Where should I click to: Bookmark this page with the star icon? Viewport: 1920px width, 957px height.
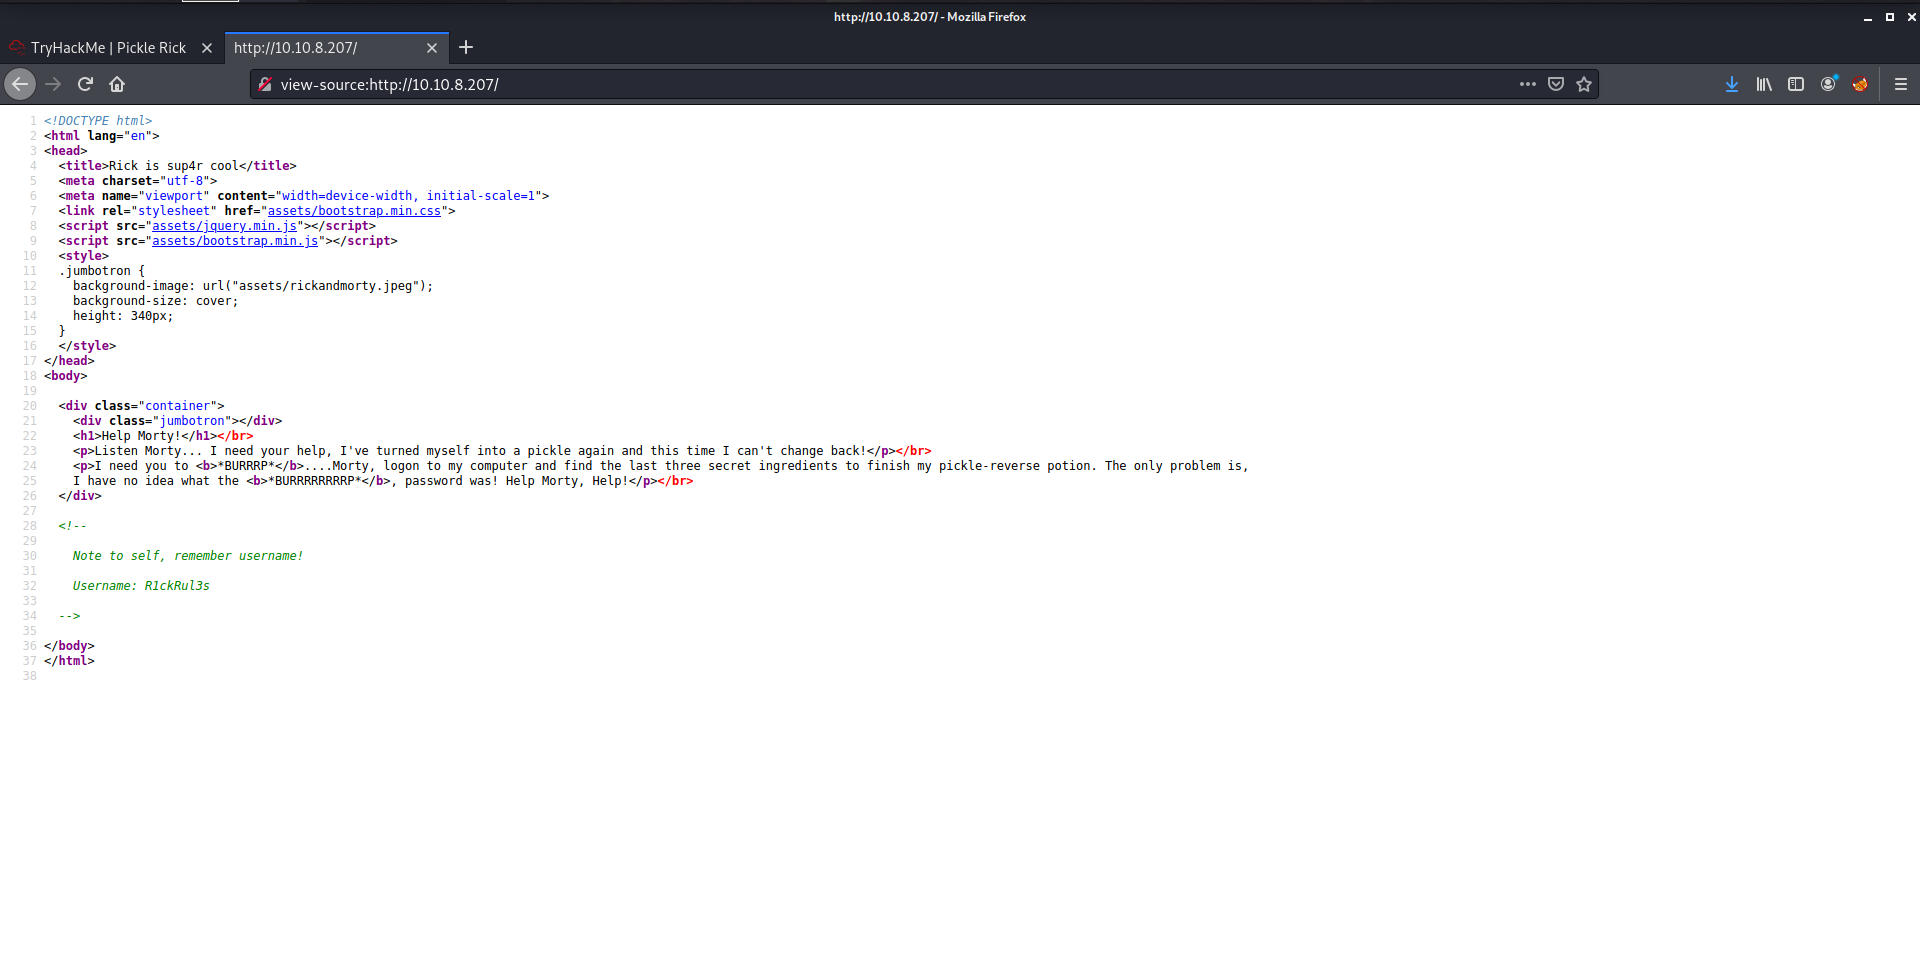(x=1584, y=84)
